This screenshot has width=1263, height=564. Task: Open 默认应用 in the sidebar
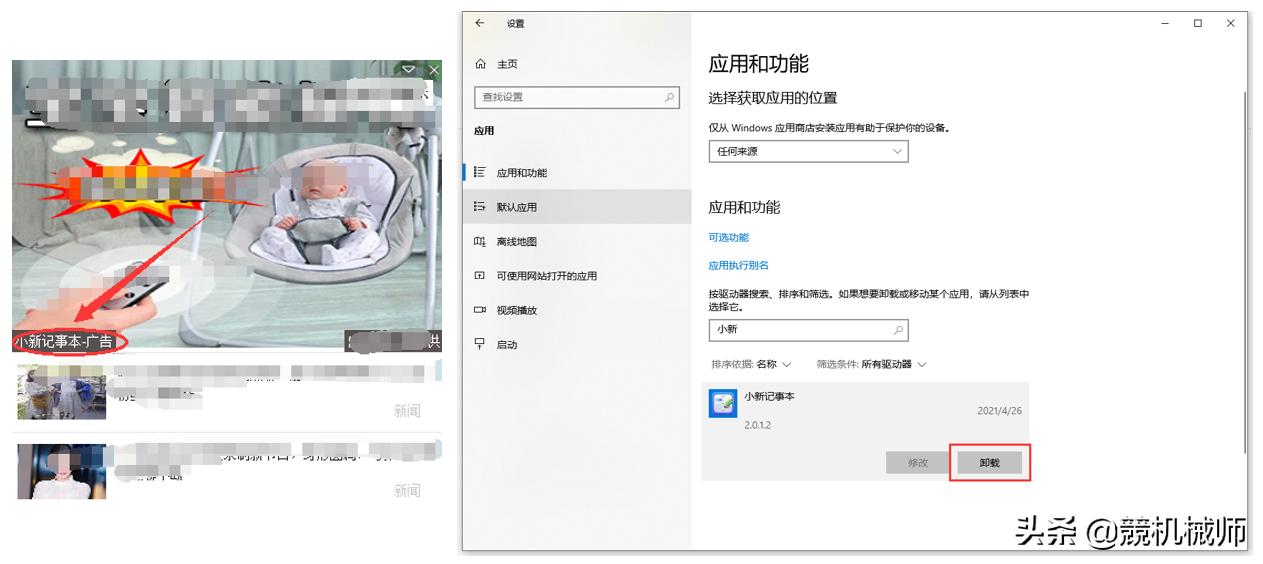click(577, 207)
